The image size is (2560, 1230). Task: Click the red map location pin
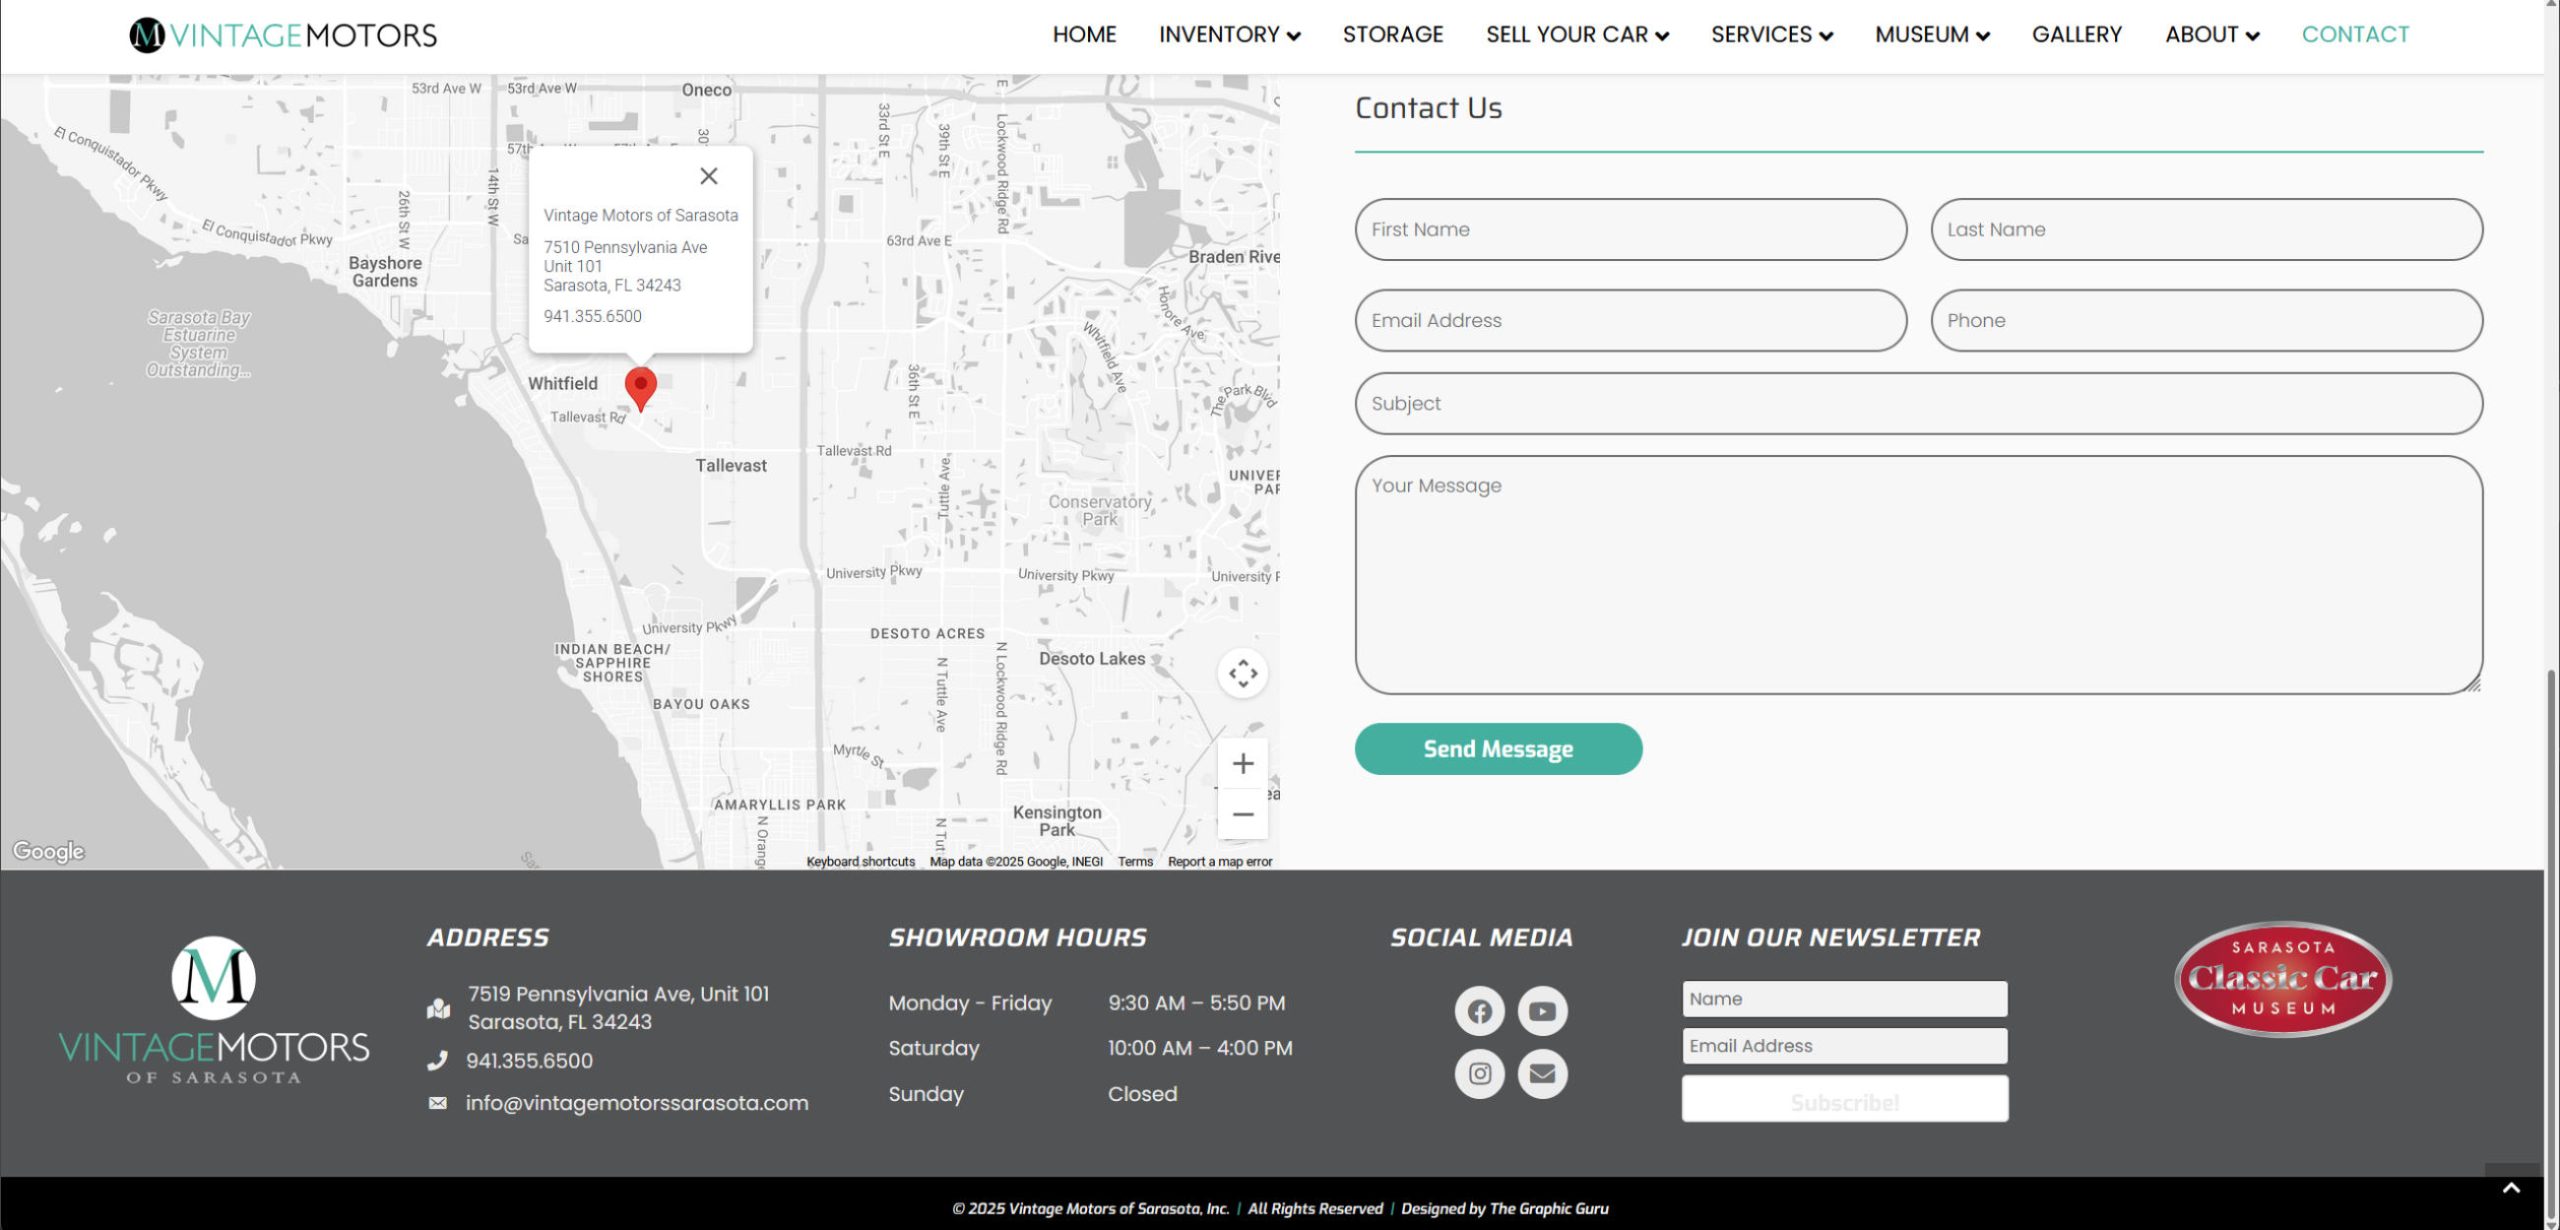point(641,386)
